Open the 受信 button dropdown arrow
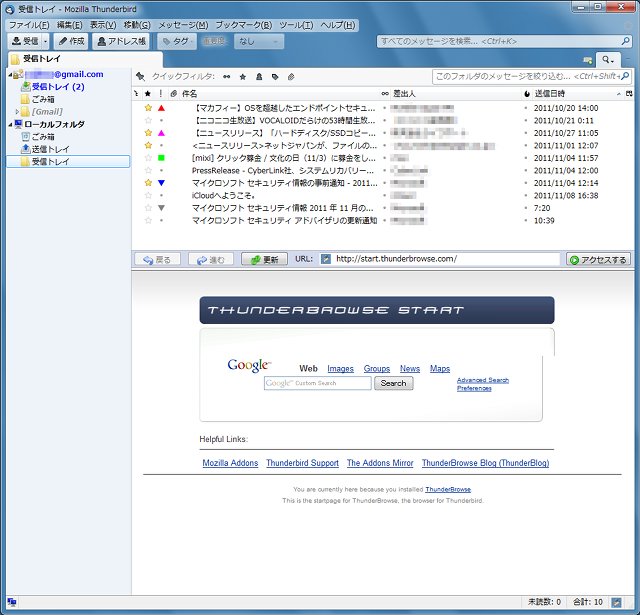The width and height of the screenshot is (640, 615). pyautogui.click(x=45, y=41)
